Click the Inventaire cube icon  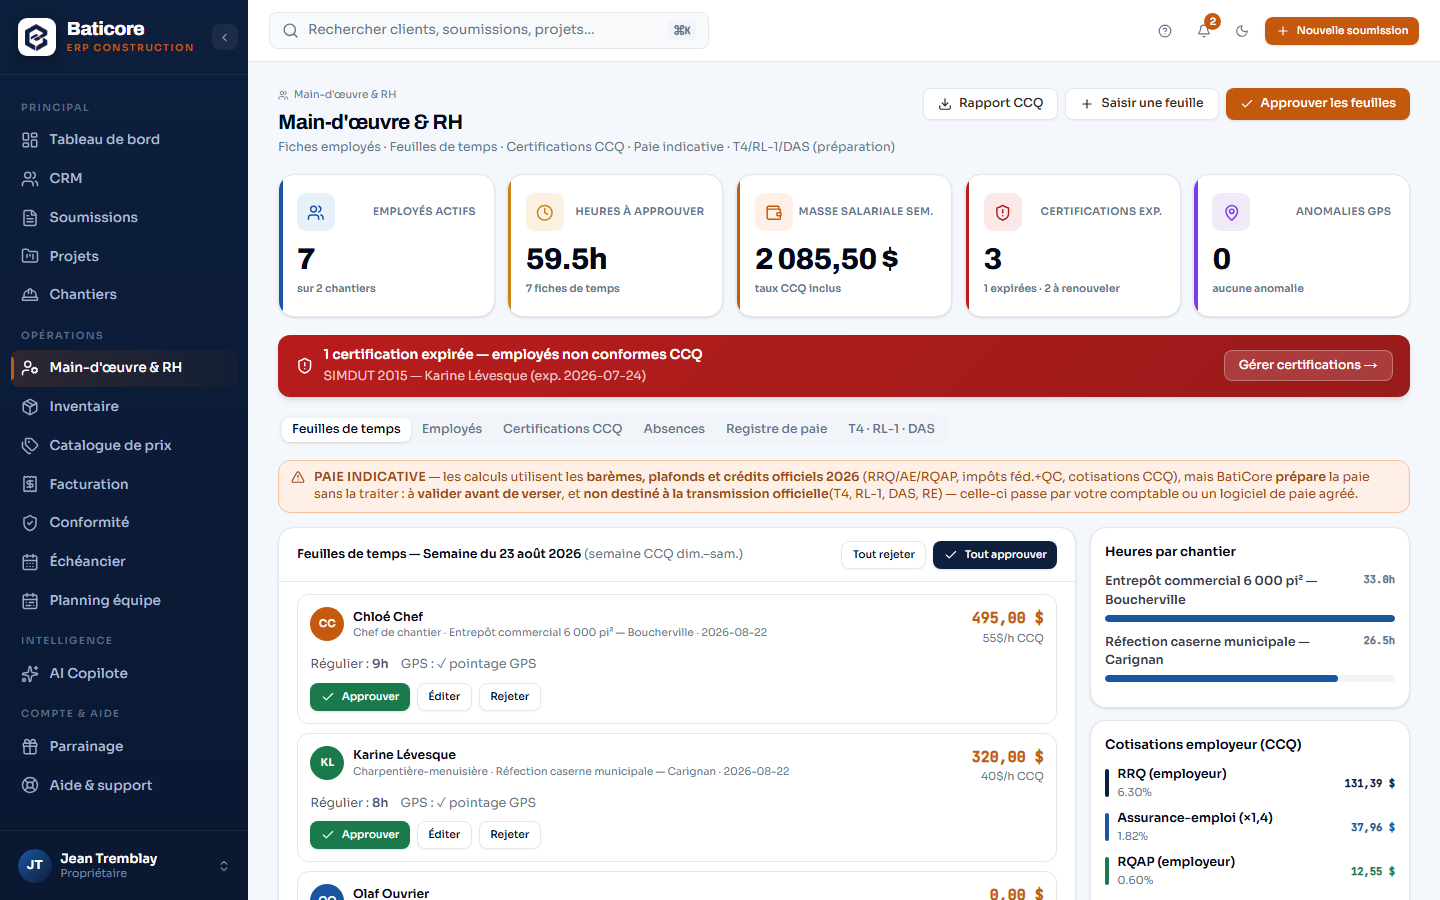point(30,406)
